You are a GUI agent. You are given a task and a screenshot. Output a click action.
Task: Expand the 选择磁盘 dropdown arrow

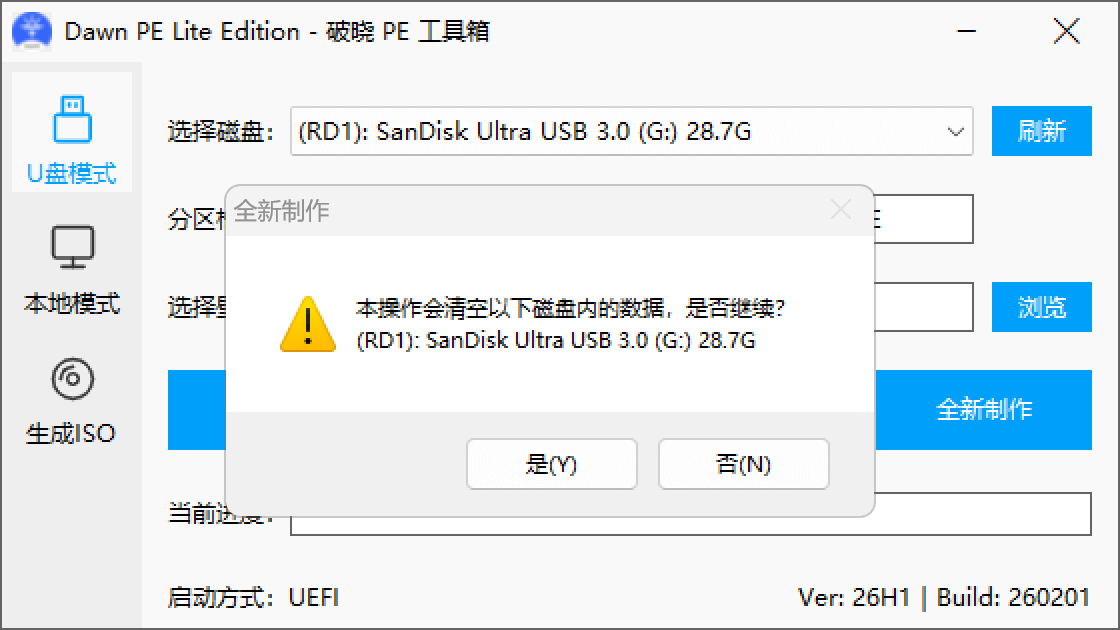pyautogui.click(x=955, y=131)
